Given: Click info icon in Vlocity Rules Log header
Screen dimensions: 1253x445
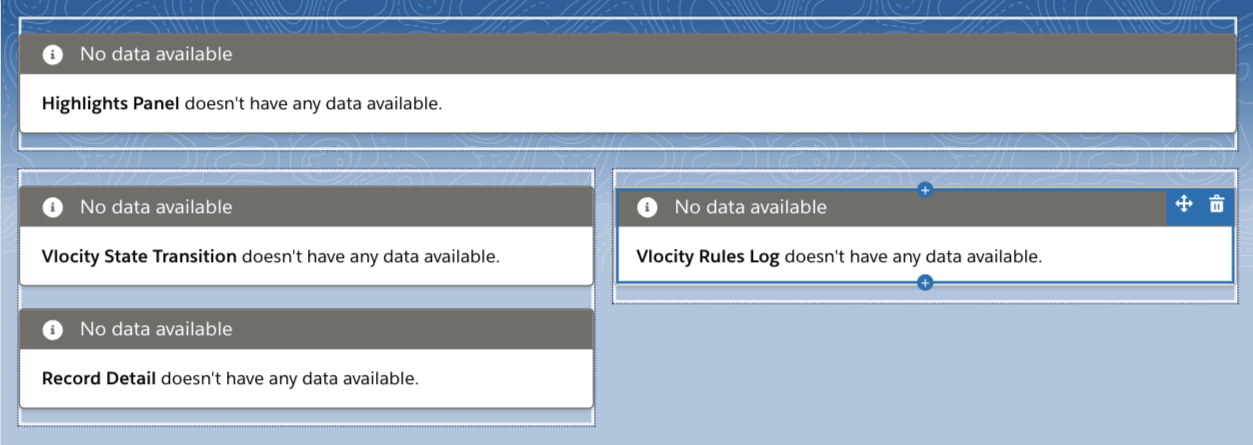Looking at the screenshot, I should pyautogui.click(x=647, y=207).
